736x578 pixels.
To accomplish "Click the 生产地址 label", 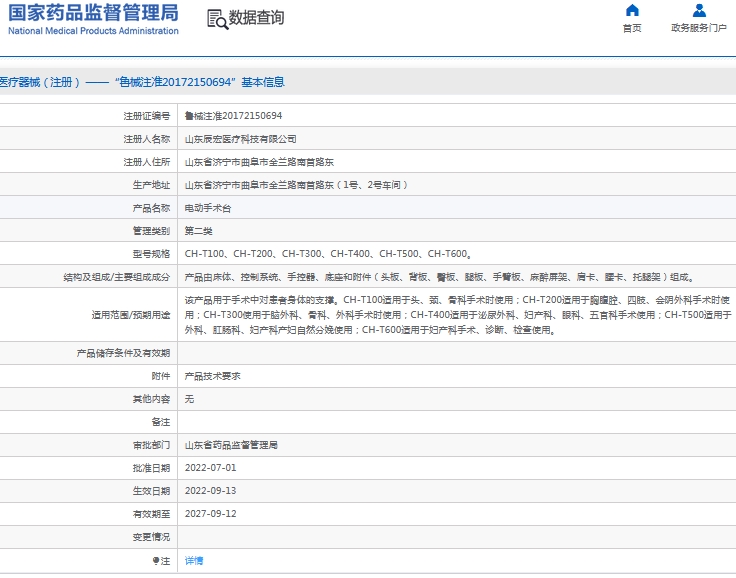I will coord(151,185).
